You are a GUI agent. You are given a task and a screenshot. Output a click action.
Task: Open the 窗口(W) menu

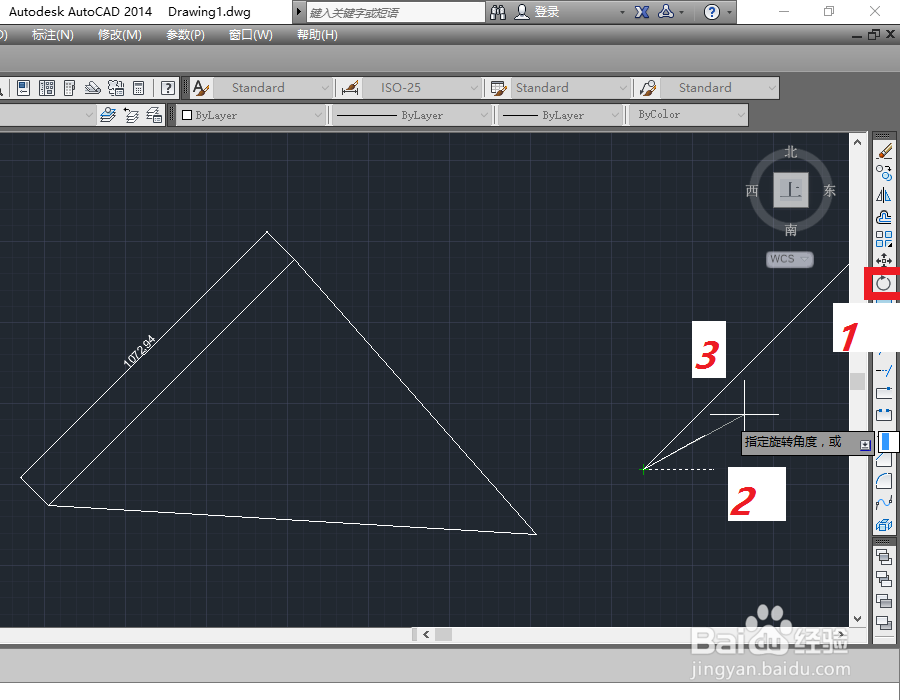251,35
